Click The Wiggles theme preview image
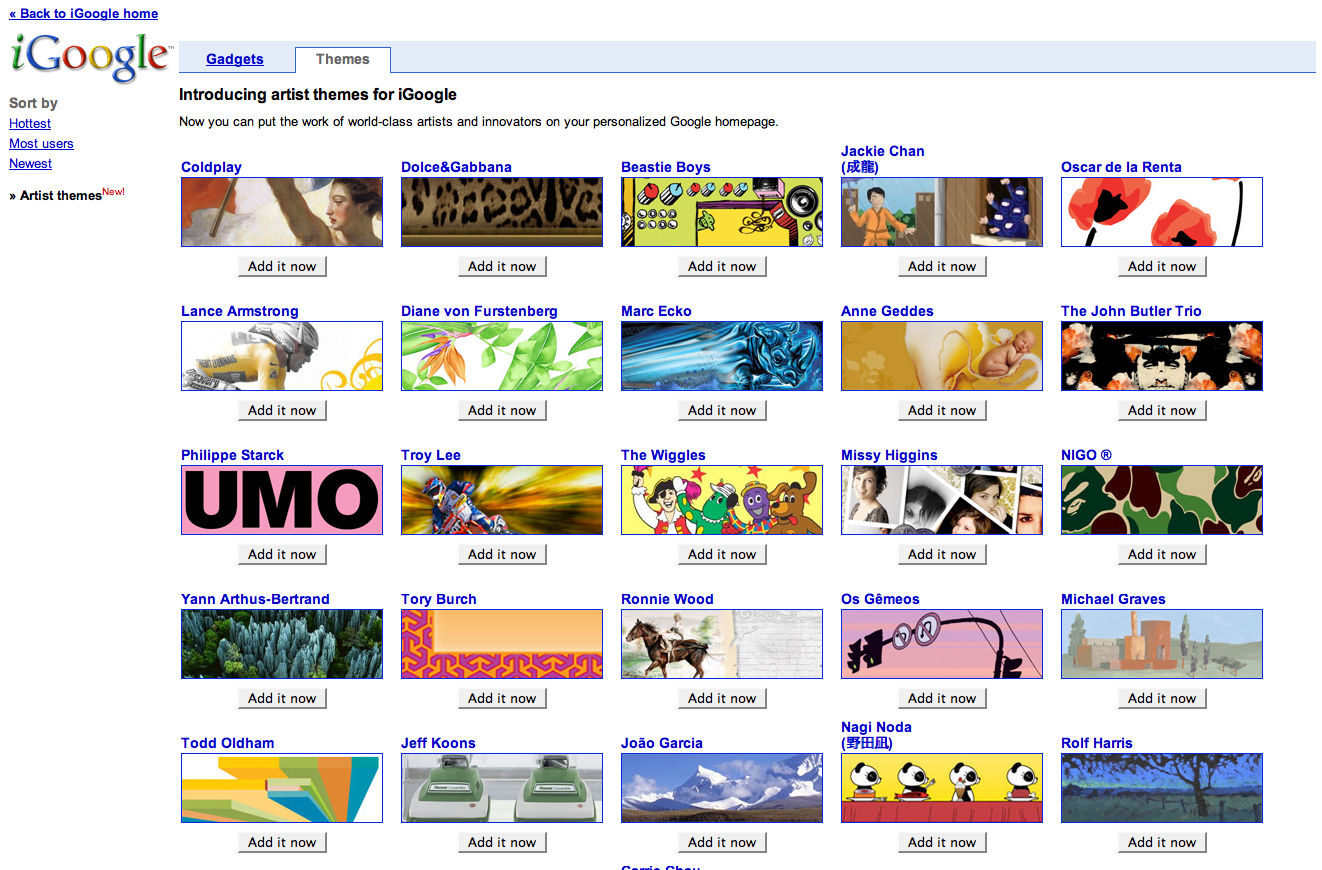Viewport: 1322px width, 870px height. 722,500
